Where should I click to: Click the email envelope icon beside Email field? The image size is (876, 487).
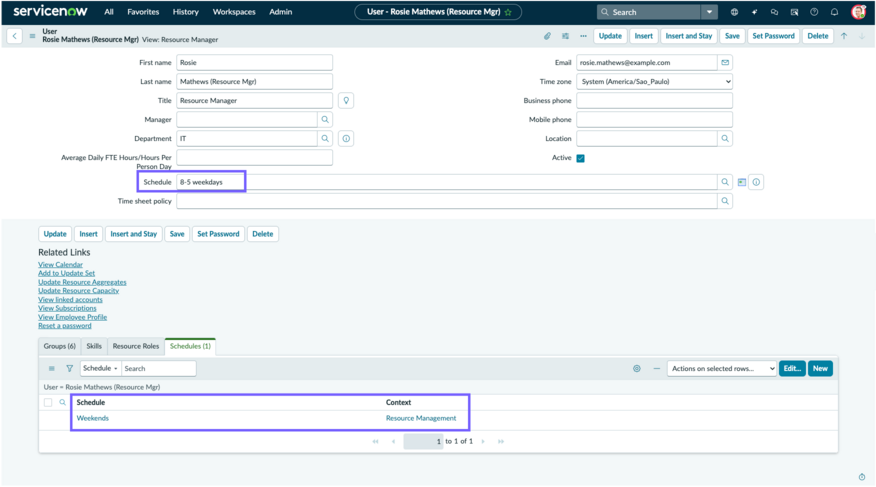725,63
